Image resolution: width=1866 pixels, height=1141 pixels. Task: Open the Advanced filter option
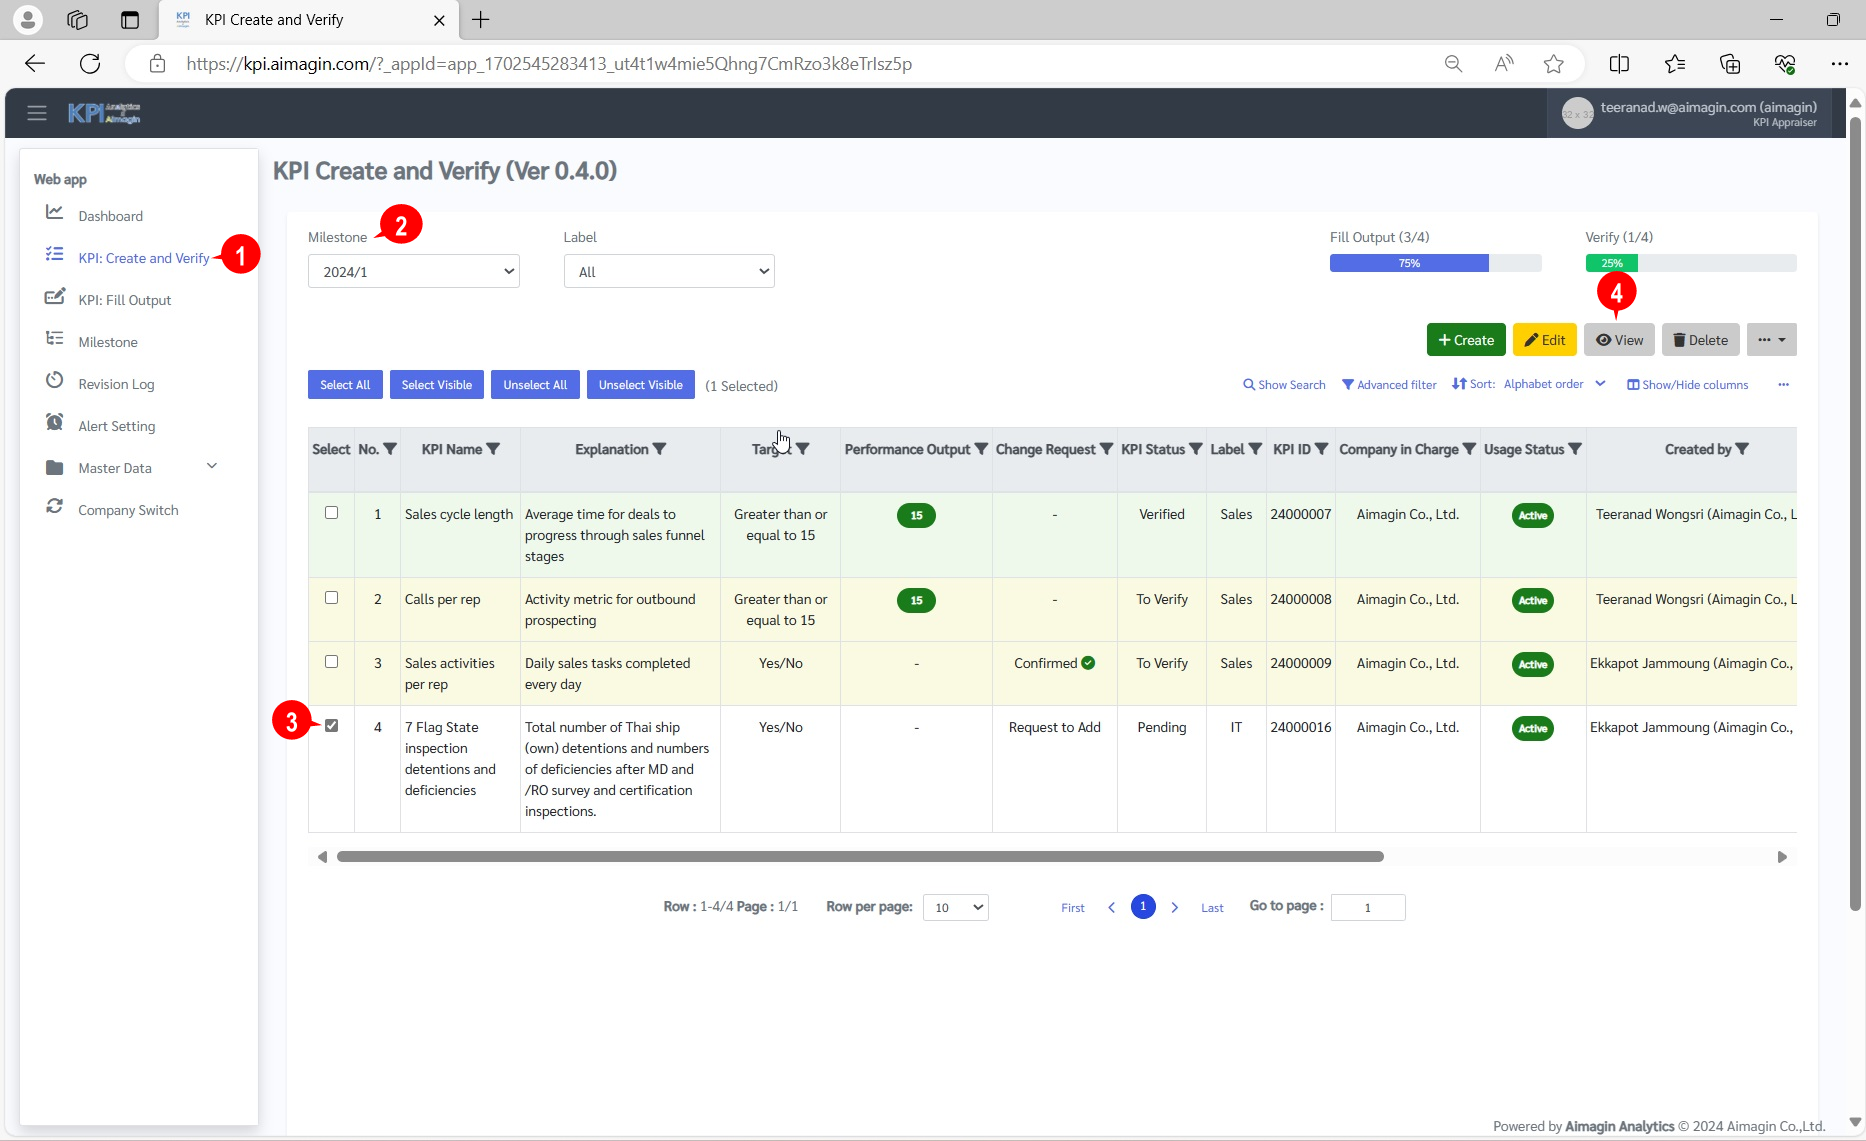[1389, 385]
